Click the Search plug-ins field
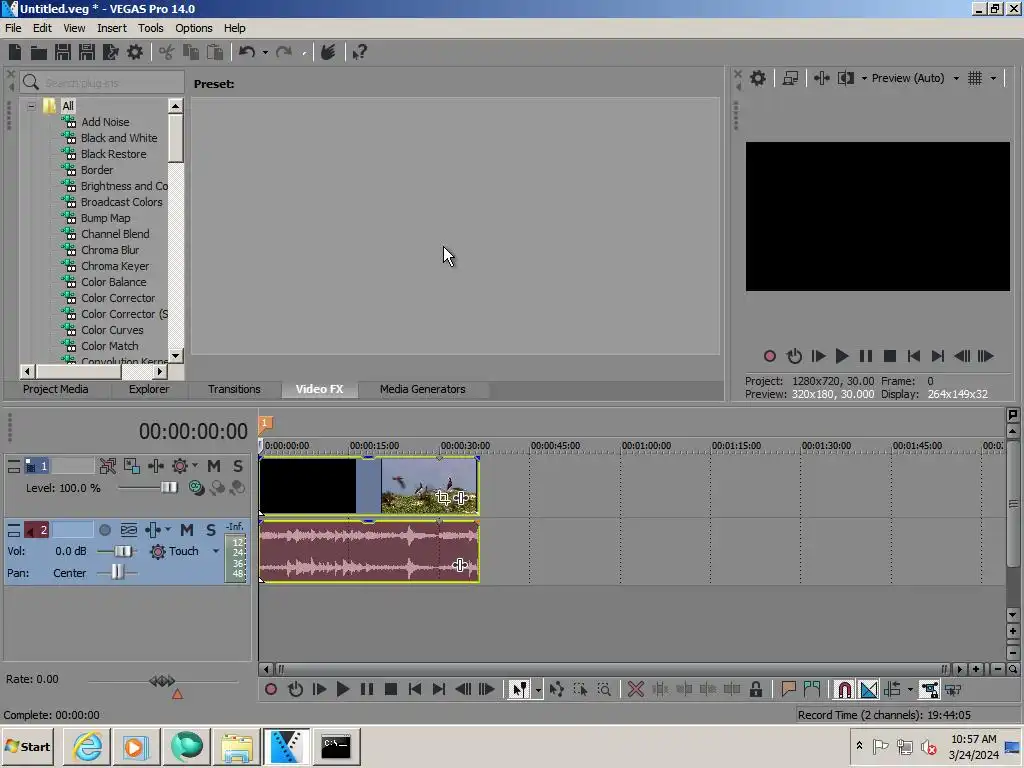The height and width of the screenshot is (768, 1024). (103, 83)
